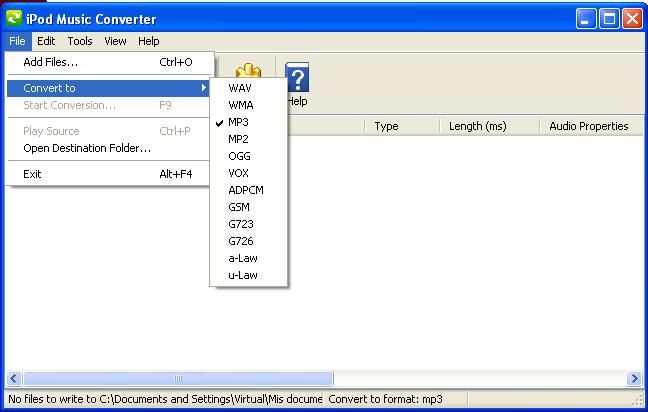Screen dimensions: 648x412
Task: Select WAV output format
Action: click(x=248, y=88)
